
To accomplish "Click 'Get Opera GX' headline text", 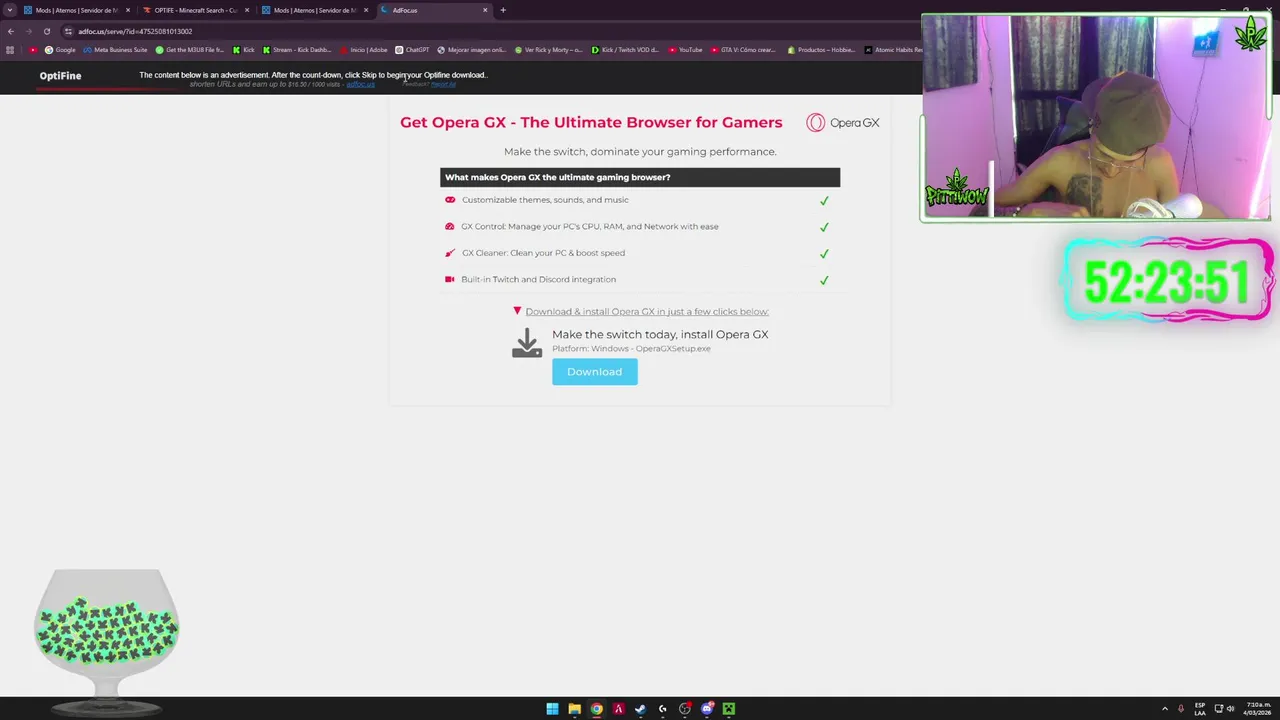I will (x=591, y=122).
